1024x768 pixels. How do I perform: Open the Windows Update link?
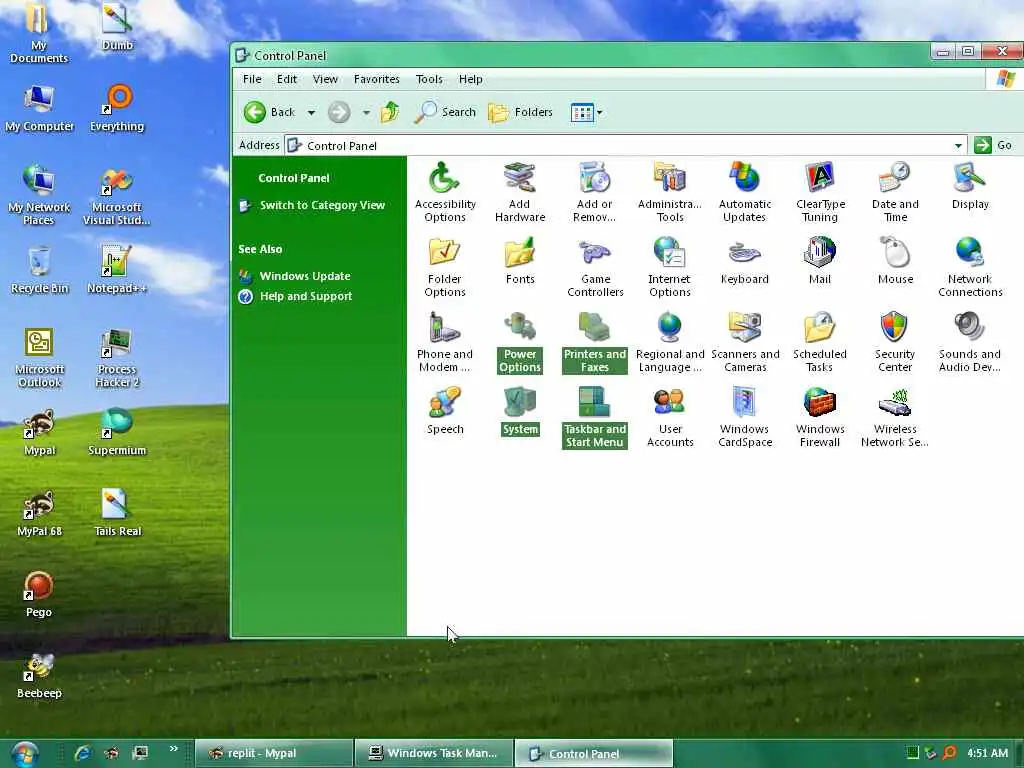[x=305, y=276]
